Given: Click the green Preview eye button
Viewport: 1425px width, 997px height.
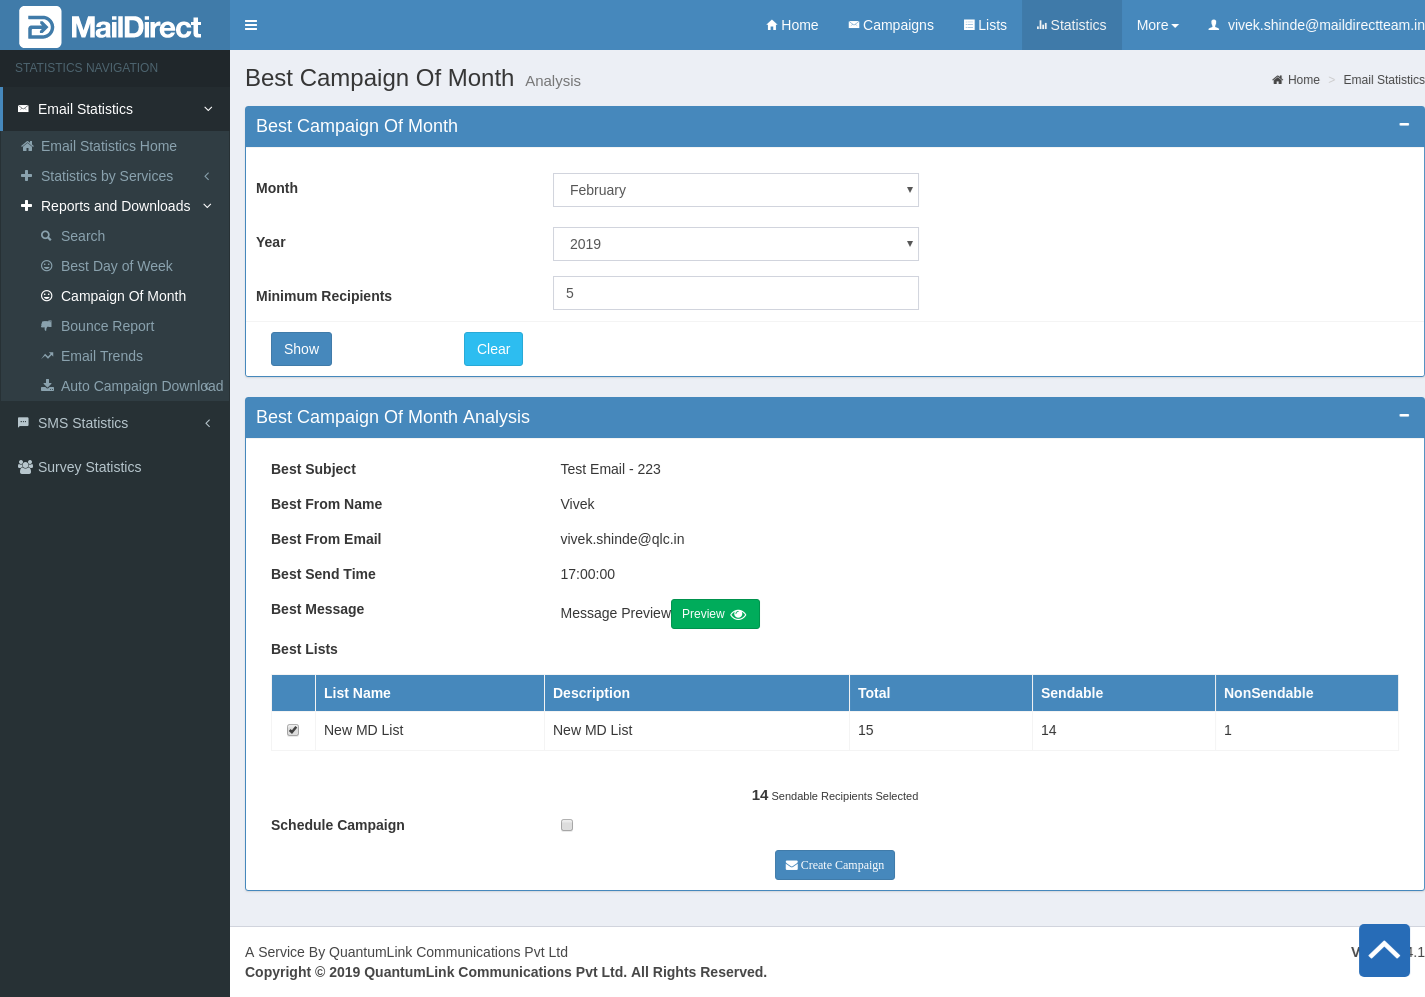Looking at the screenshot, I should (x=715, y=614).
